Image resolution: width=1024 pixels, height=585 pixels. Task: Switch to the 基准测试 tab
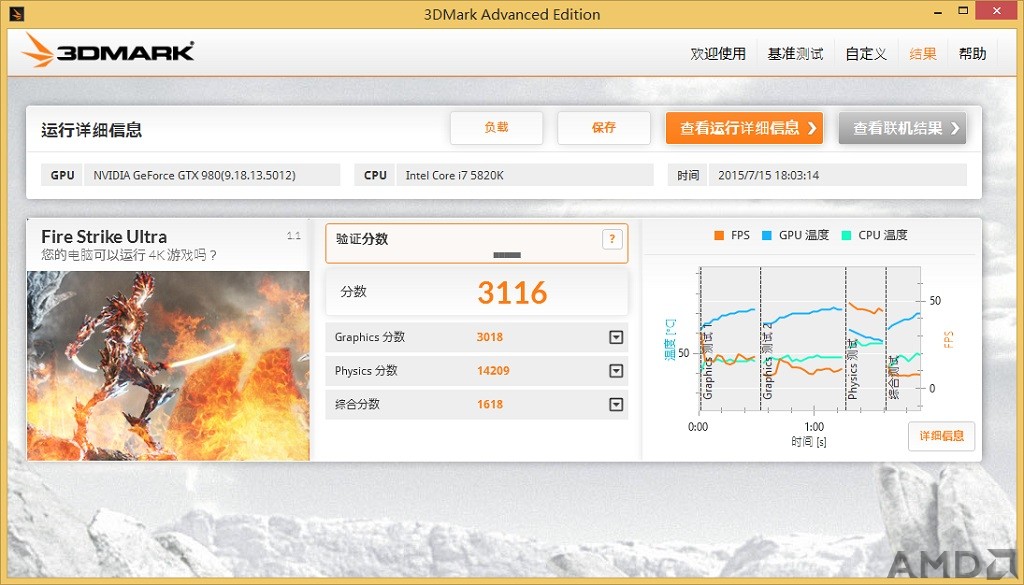tap(795, 54)
